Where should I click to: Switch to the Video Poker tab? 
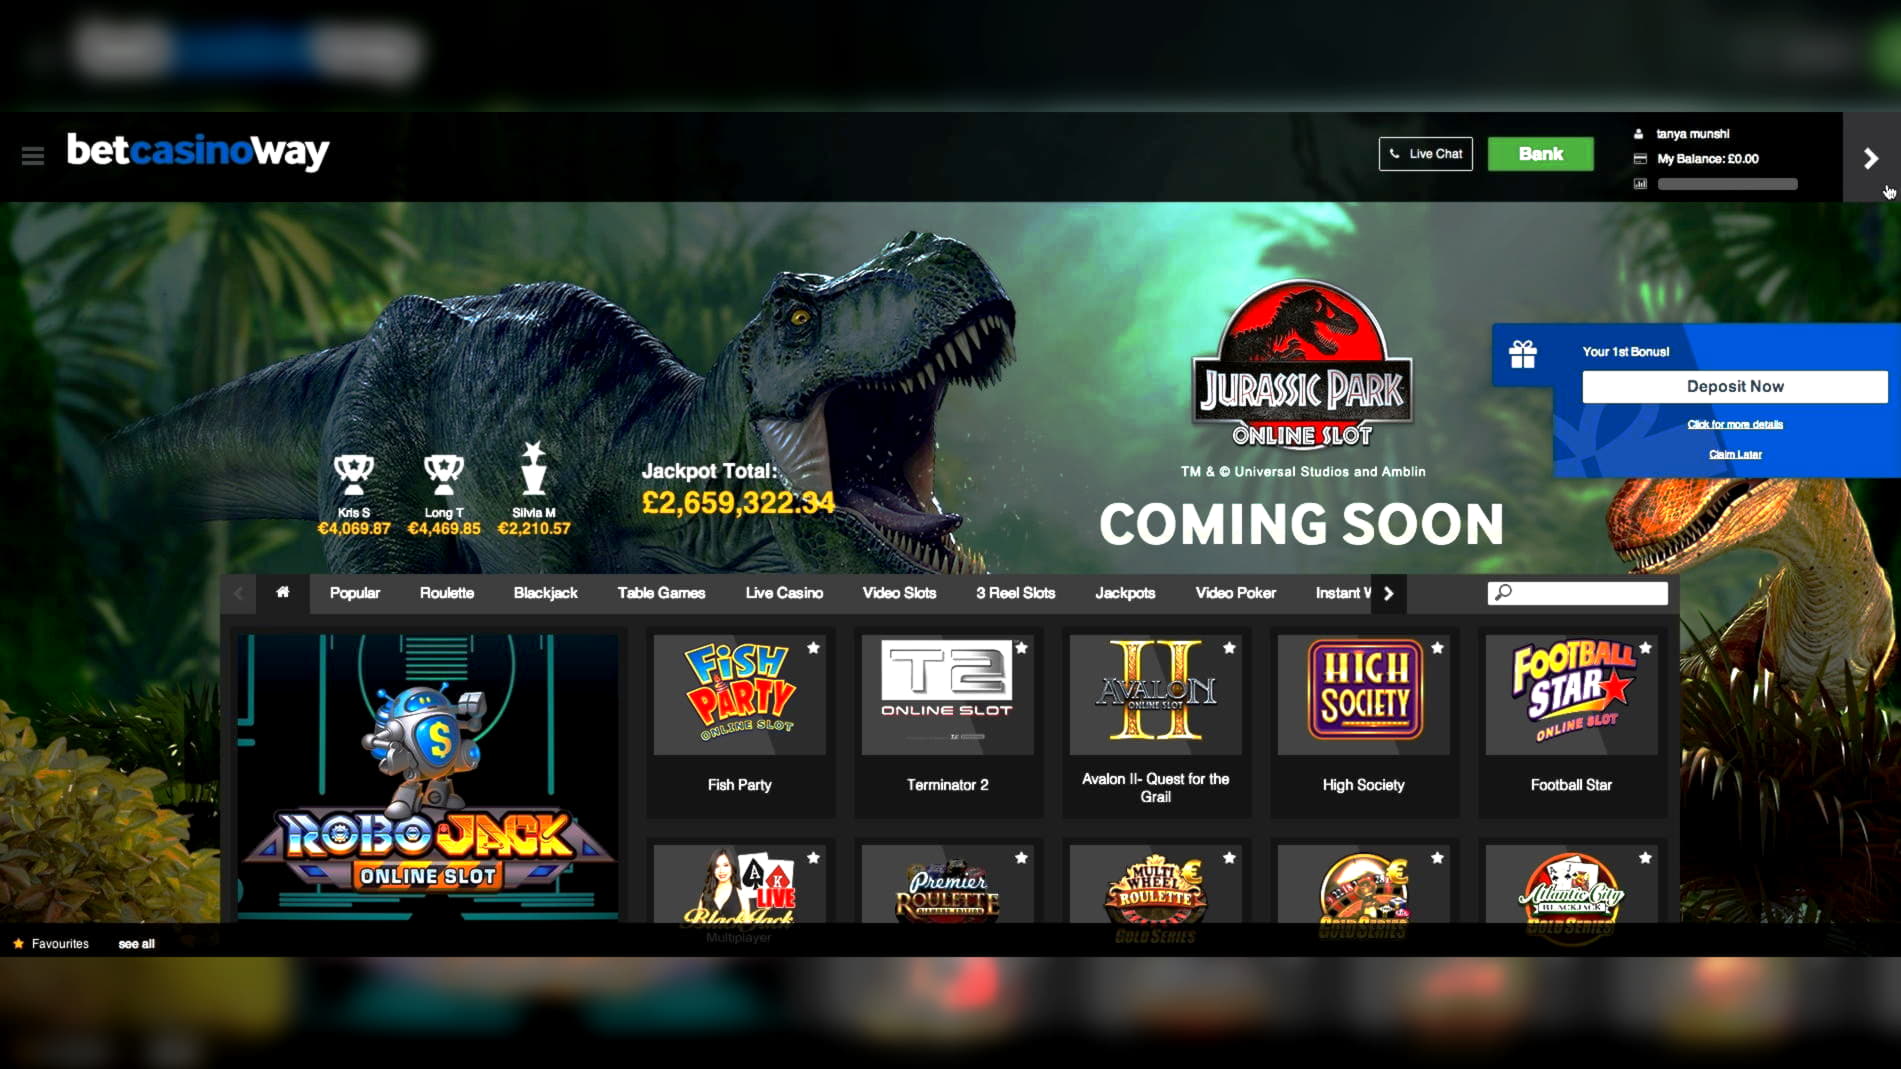pyautogui.click(x=1235, y=593)
